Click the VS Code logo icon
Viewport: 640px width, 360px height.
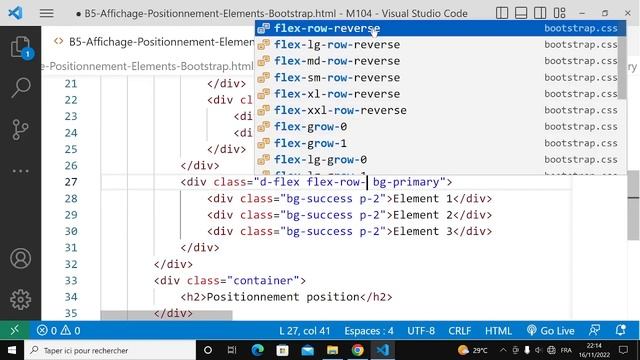16,13
